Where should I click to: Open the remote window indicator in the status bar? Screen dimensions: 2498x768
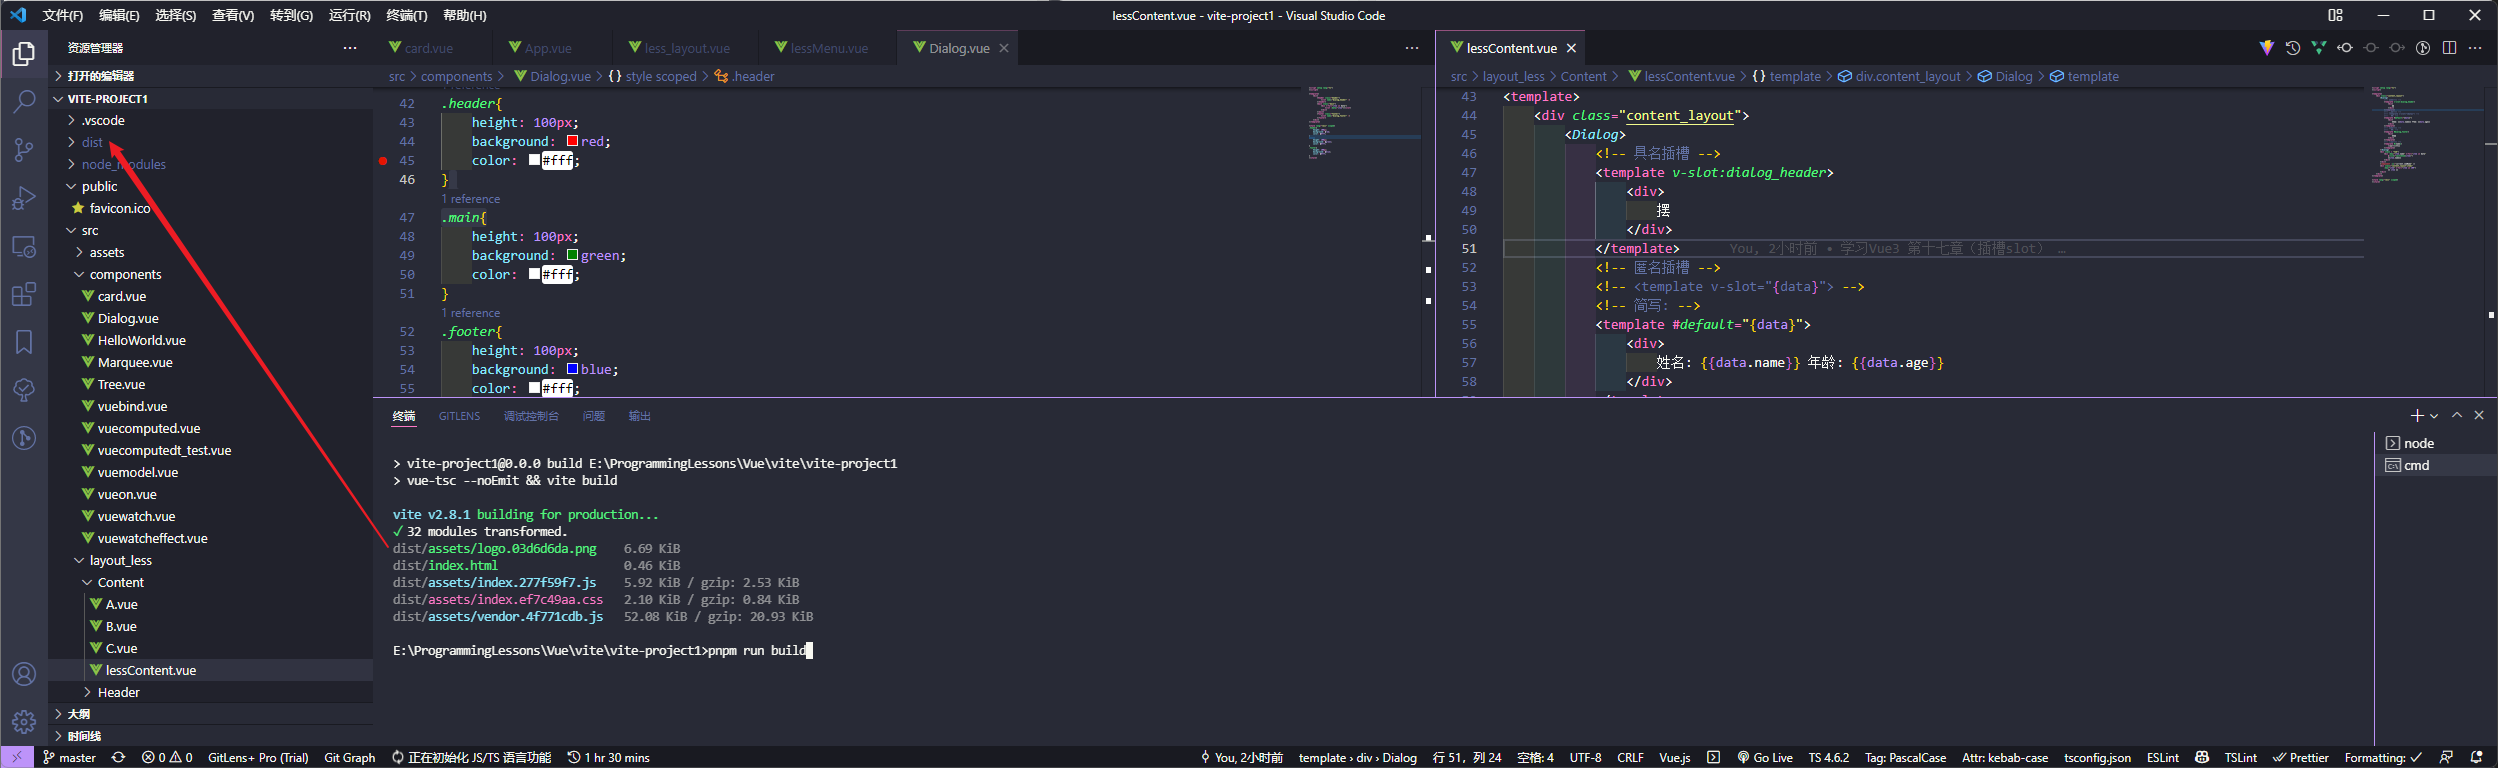pos(17,757)
